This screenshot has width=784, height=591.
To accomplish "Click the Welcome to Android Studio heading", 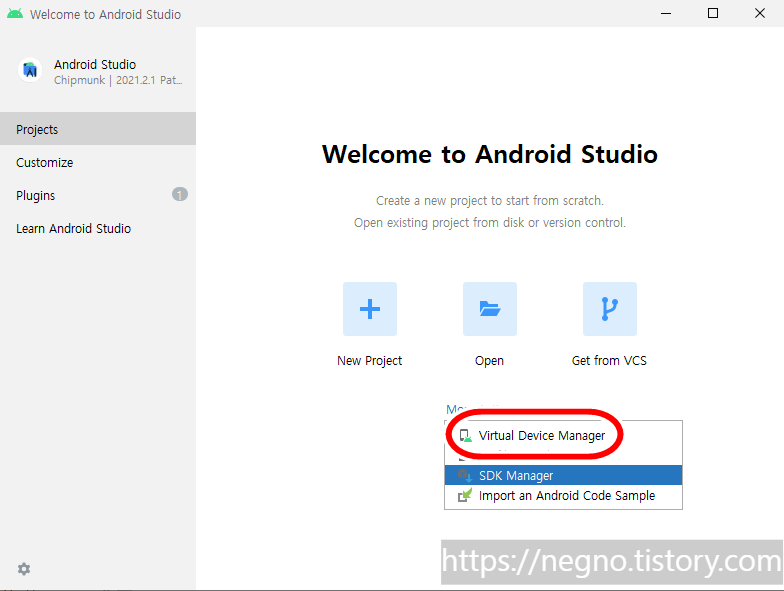I will point(490,154).
